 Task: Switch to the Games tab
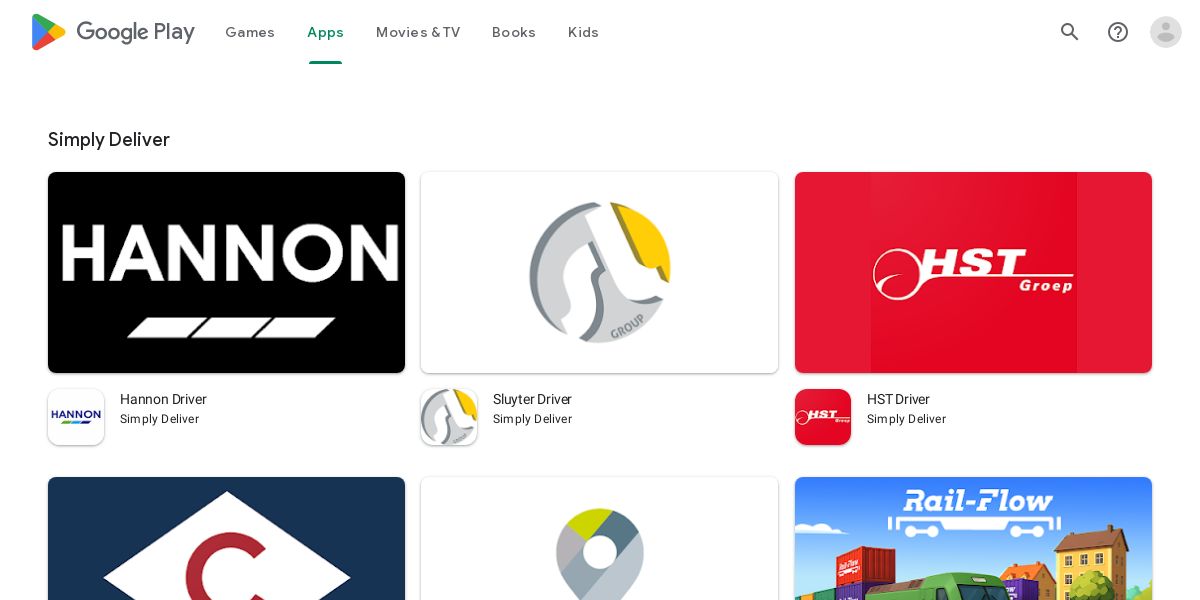point(250,32)
